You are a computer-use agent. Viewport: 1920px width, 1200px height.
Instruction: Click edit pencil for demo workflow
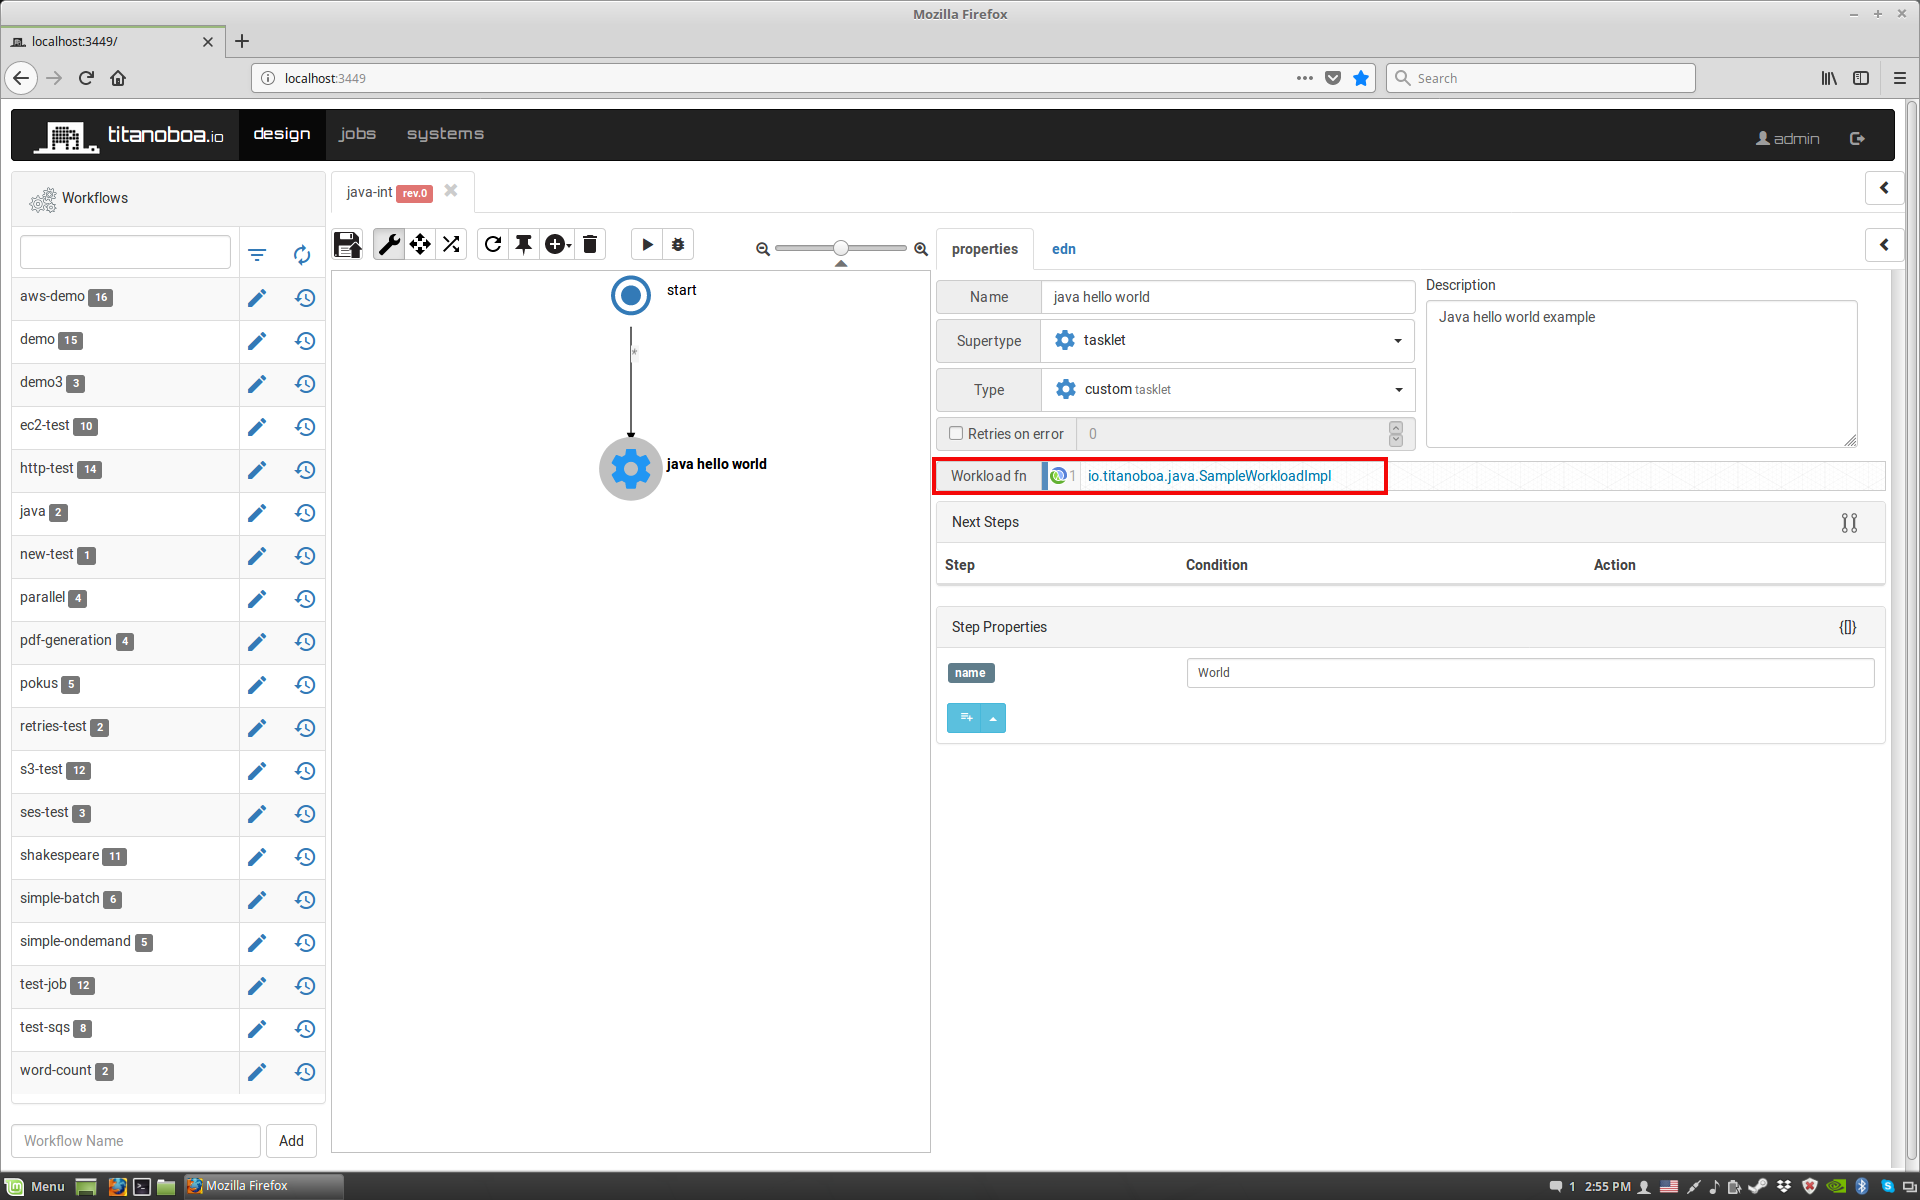(257, 341)
